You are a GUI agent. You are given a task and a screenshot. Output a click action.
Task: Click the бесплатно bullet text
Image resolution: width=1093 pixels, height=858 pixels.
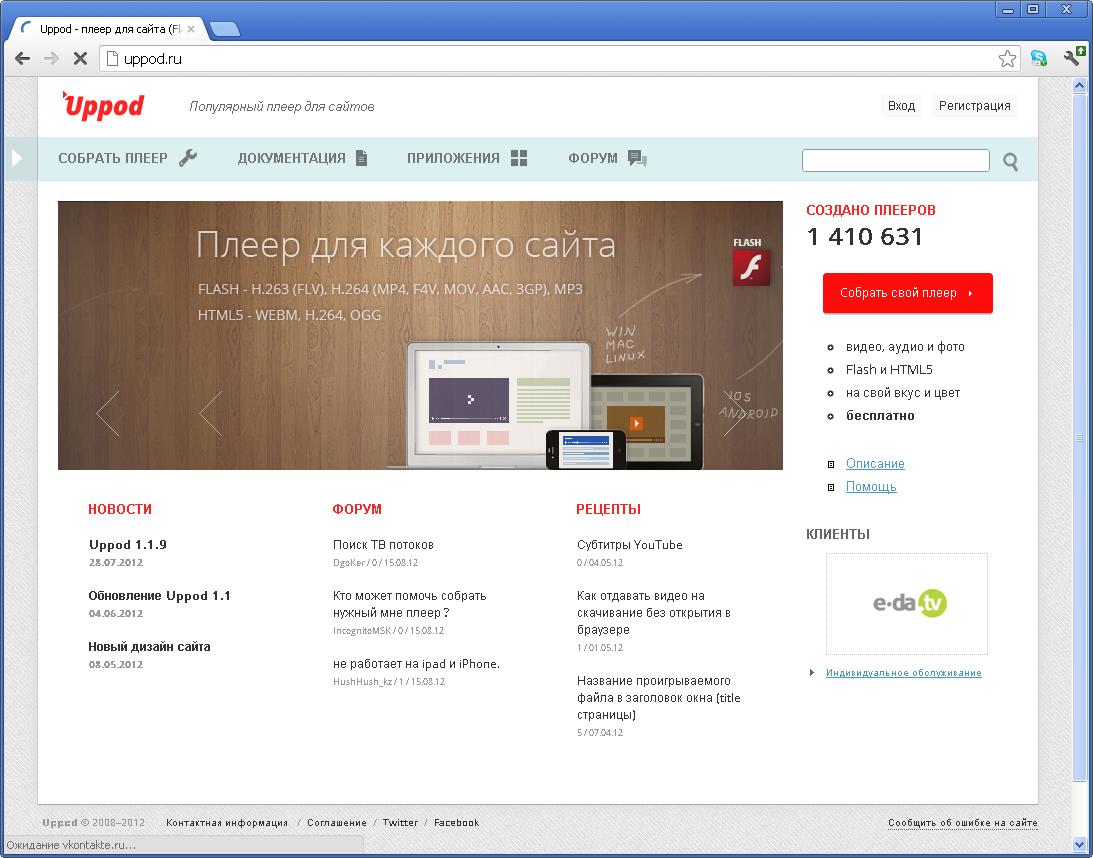(880, 416)
